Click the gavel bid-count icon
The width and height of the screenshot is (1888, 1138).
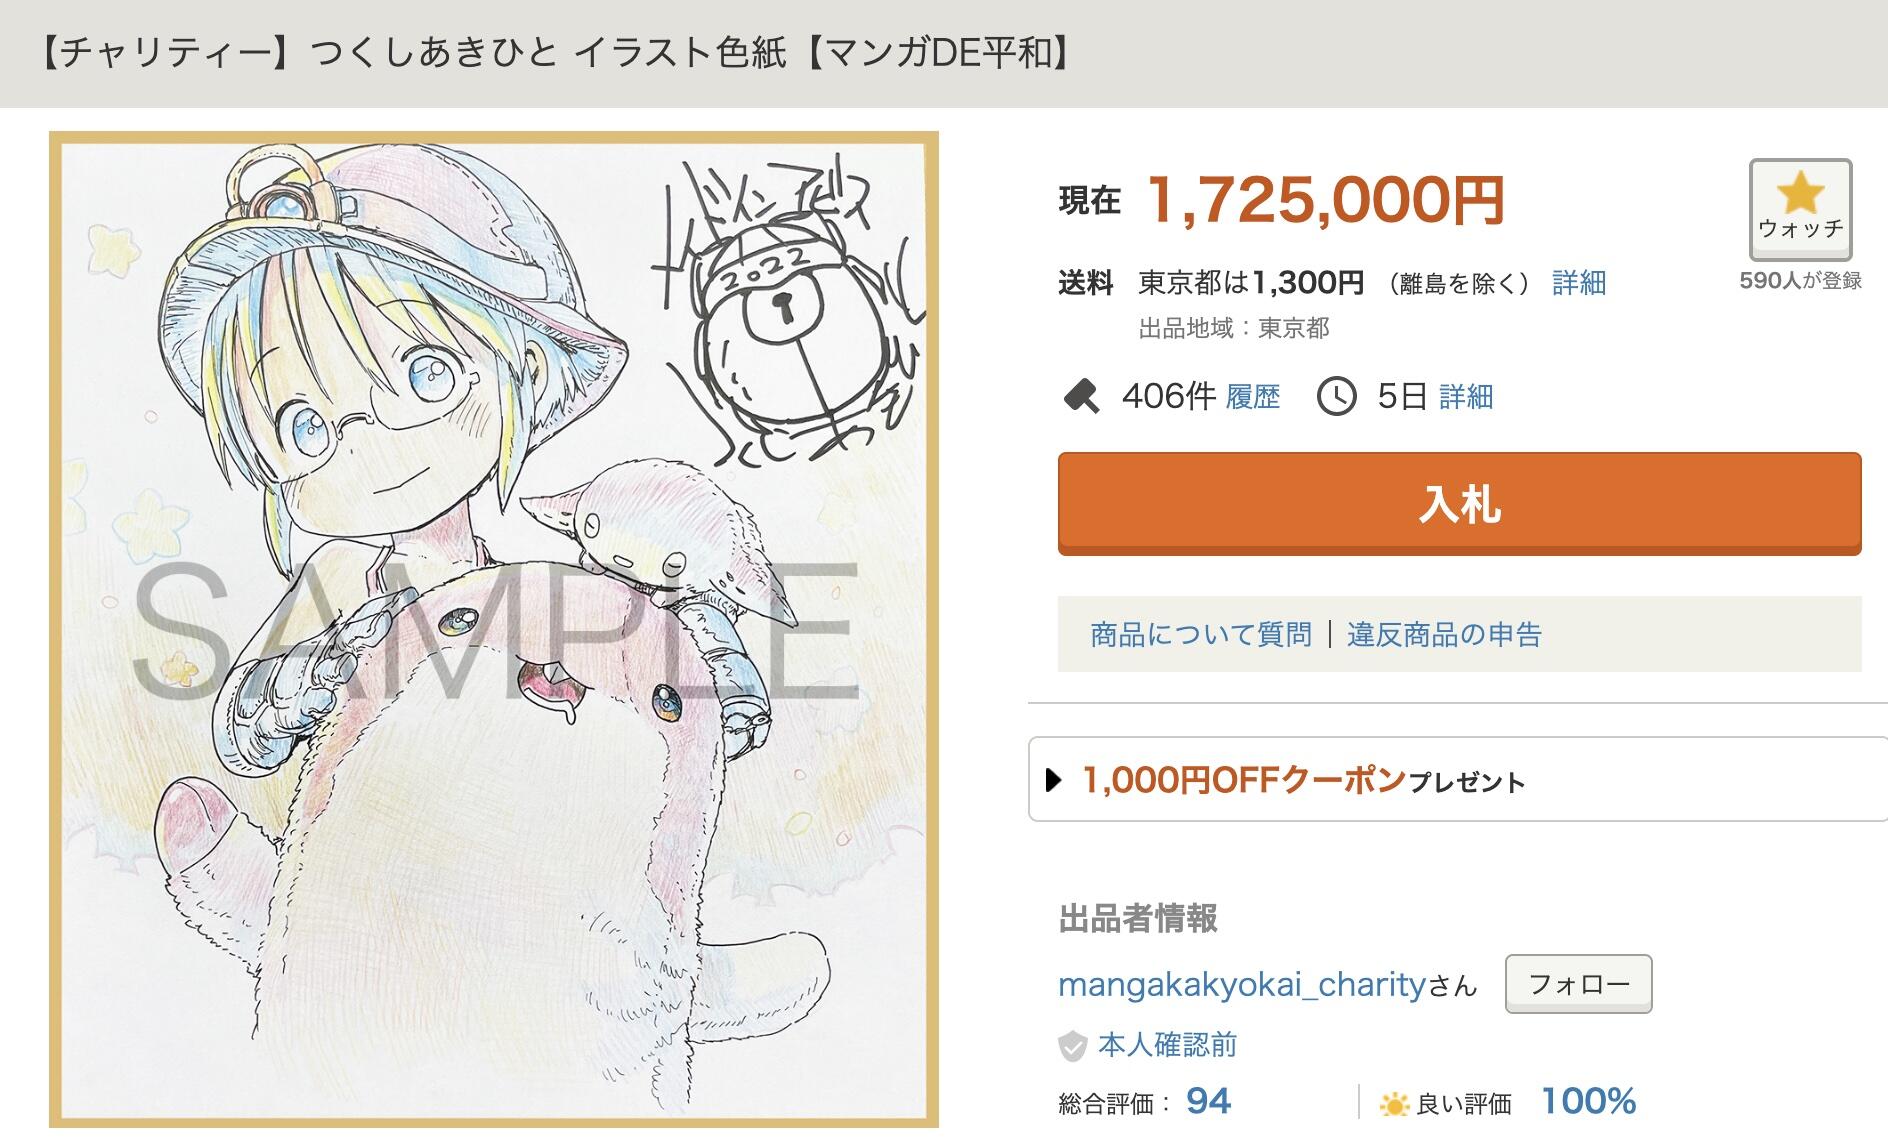(1080, 397)
